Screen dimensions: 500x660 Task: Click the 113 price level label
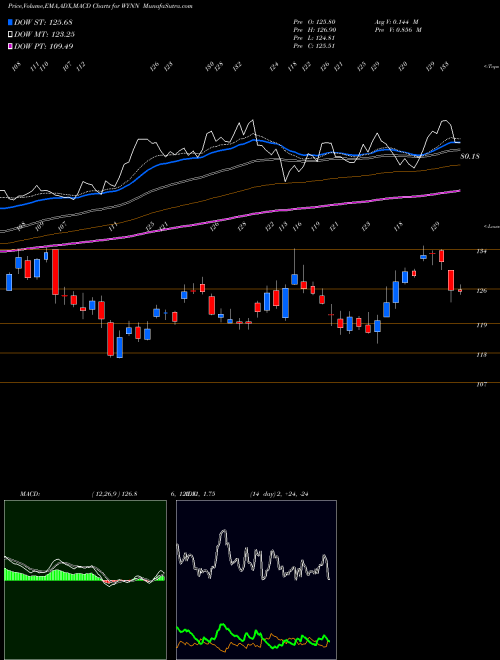[482, 354]
